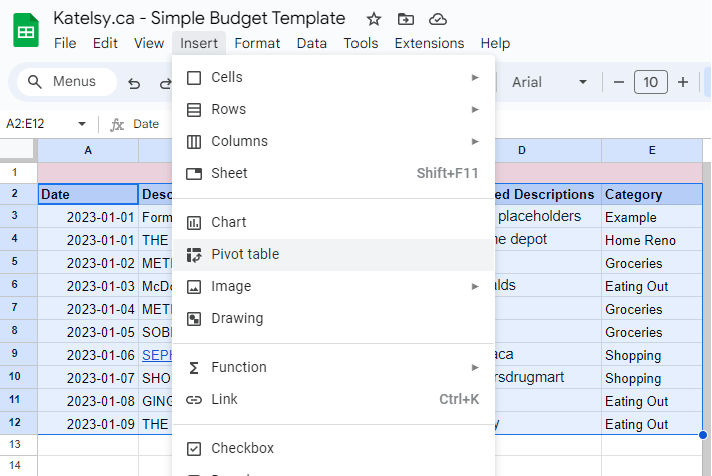This screenshot has height=476, width=712.
Task: Click the undo arrow in toolbar
Action: pos(135,82)
